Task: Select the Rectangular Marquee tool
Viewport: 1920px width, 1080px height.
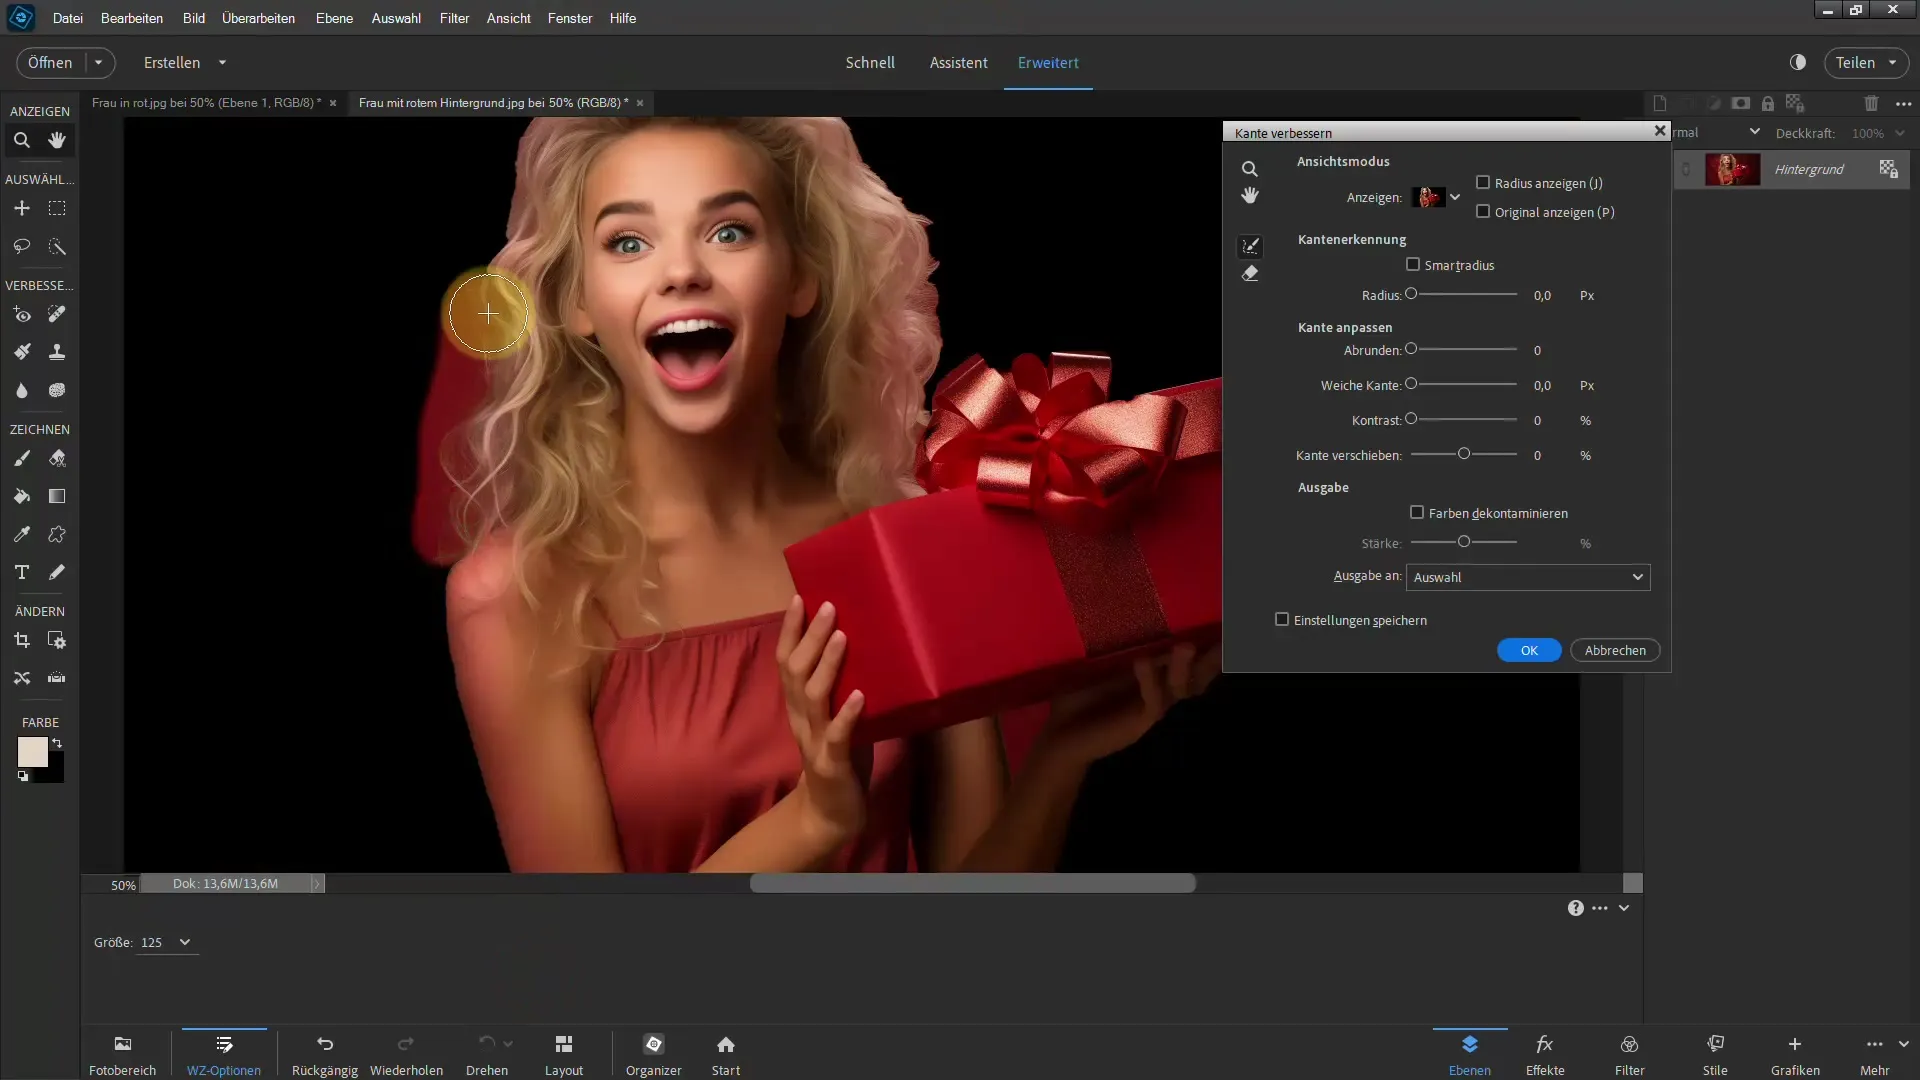Action: (x=57, y=208)
